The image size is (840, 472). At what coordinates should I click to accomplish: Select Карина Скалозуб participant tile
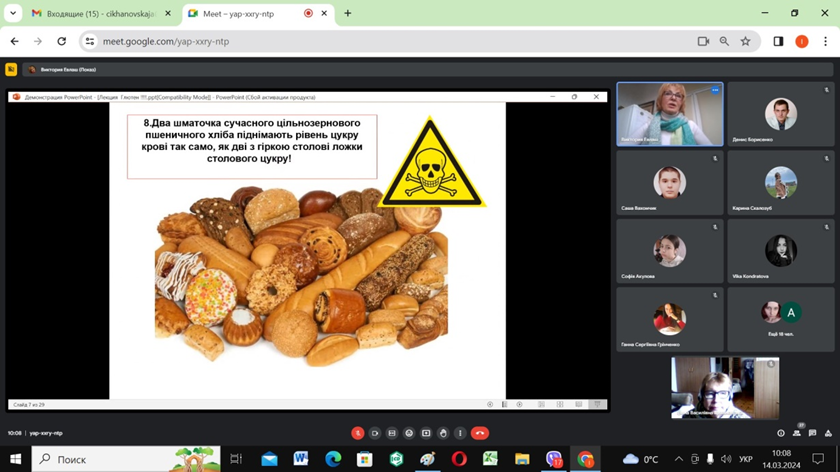coord(781,183)
